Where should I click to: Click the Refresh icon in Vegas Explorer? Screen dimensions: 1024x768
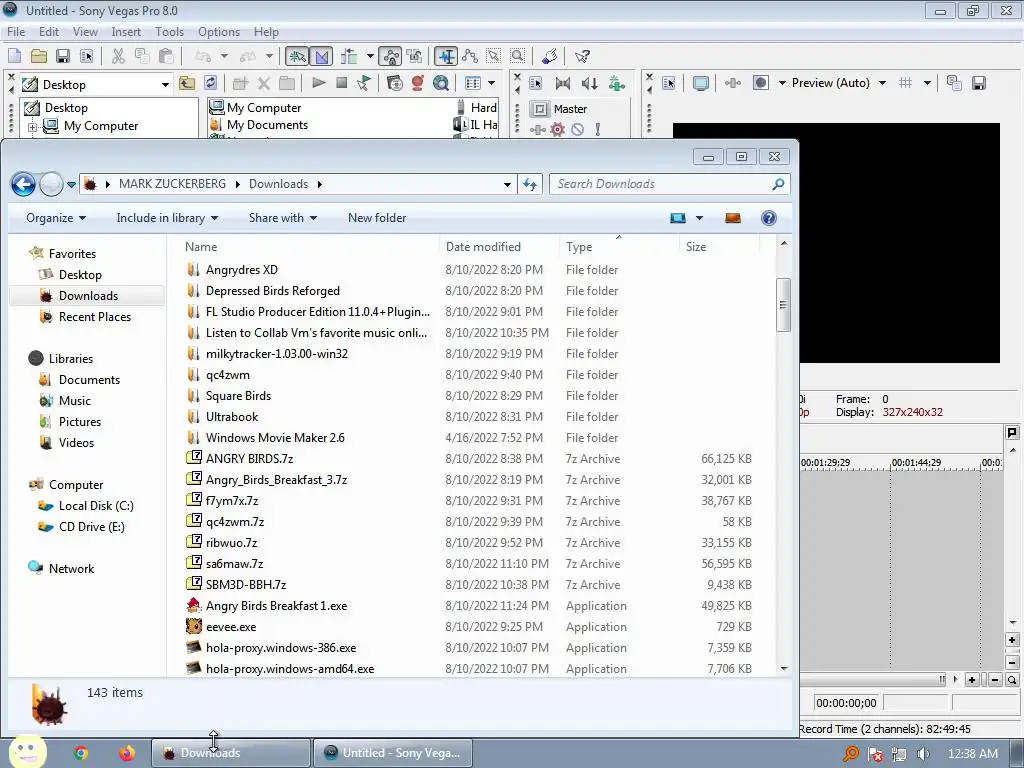[x=210, y=83]
